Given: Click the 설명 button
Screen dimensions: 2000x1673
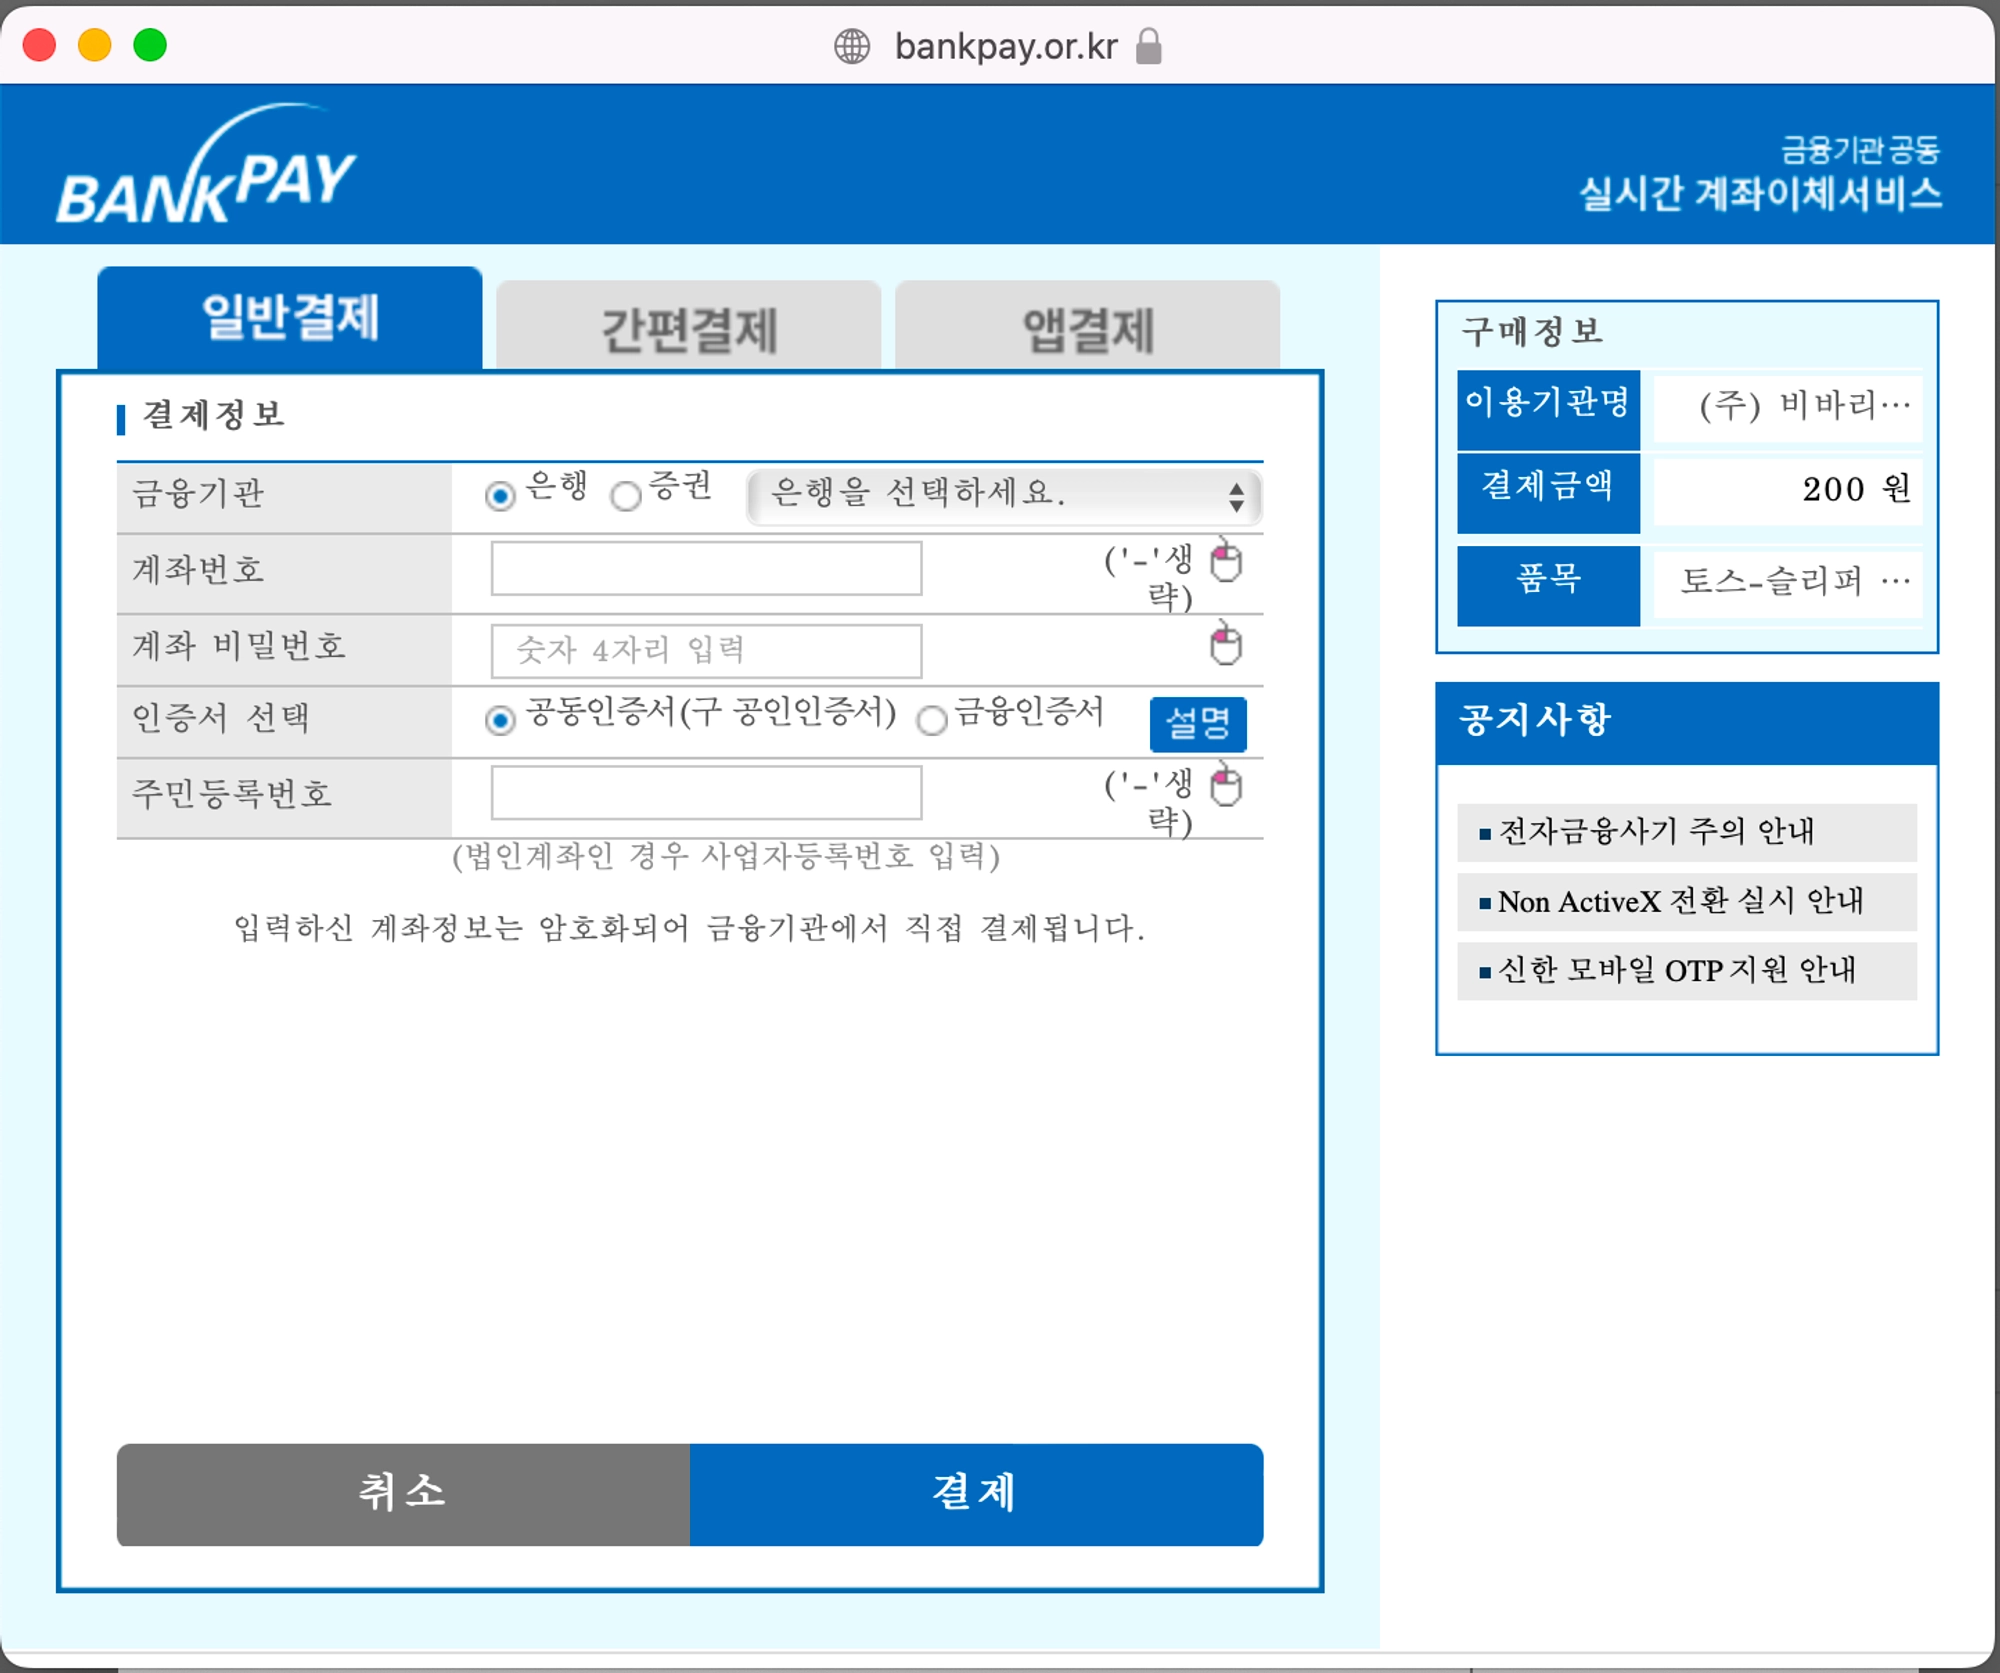Looking at the screenshot, I should (1197, 723).
